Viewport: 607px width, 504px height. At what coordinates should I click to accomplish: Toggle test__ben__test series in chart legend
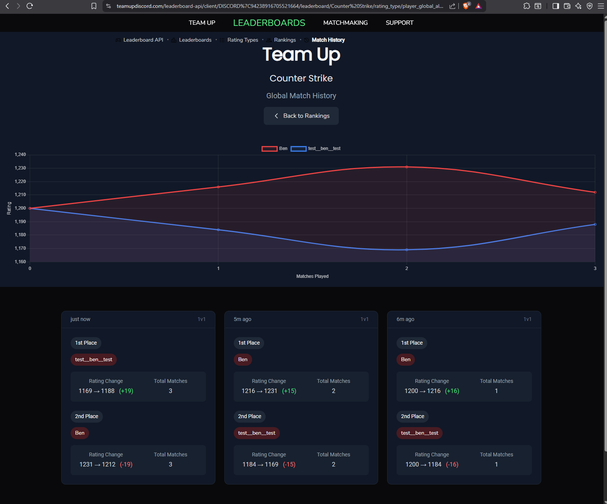tap(316, 148)
